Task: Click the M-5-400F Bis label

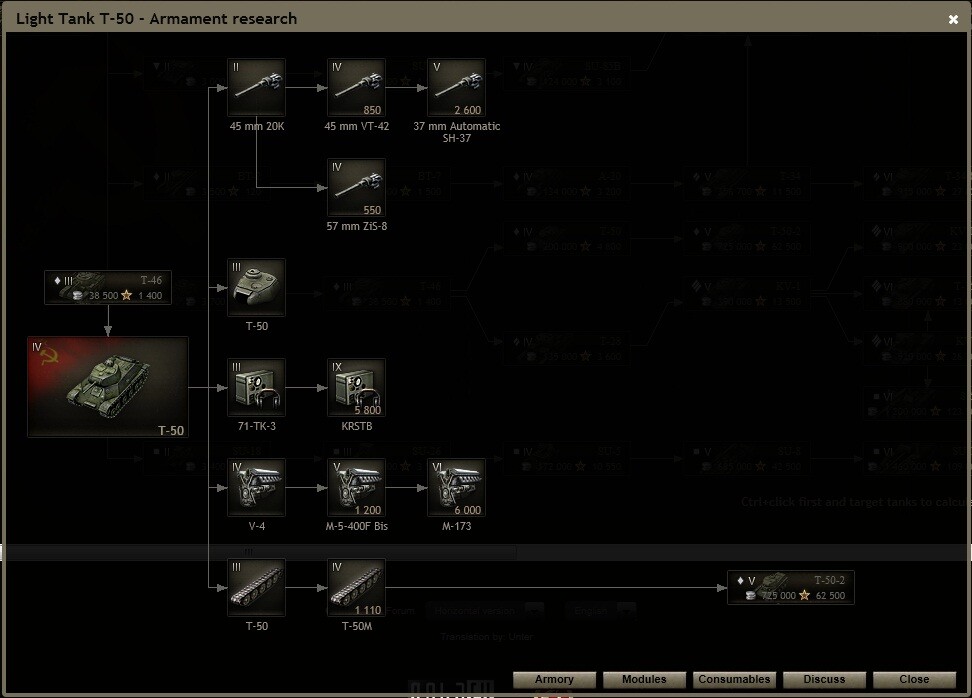Action: 356,526
